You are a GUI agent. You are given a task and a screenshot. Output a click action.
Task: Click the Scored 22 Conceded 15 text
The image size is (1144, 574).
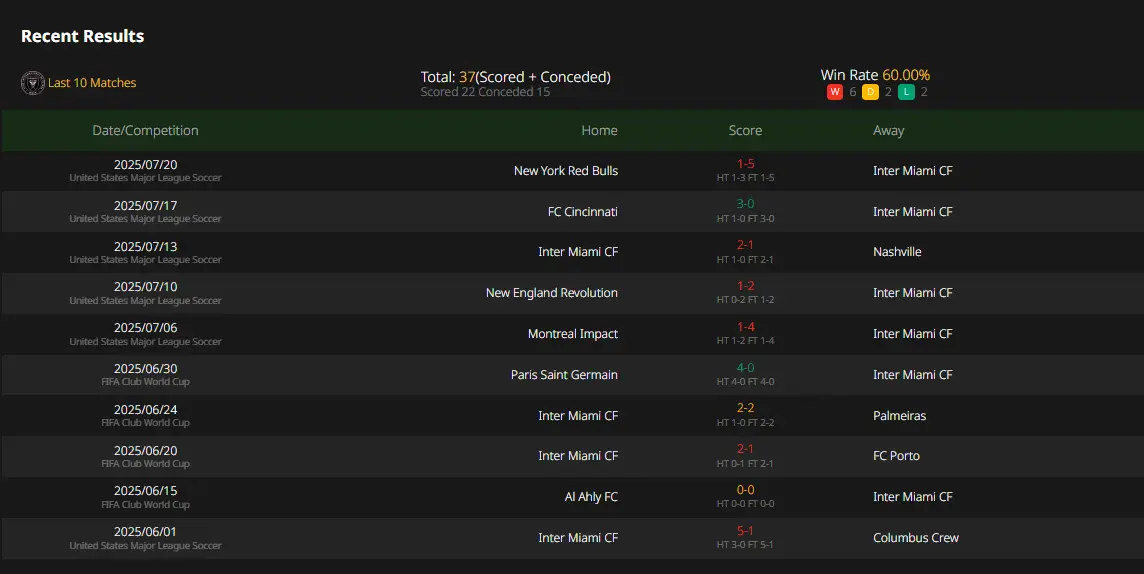tap(485, 92)
